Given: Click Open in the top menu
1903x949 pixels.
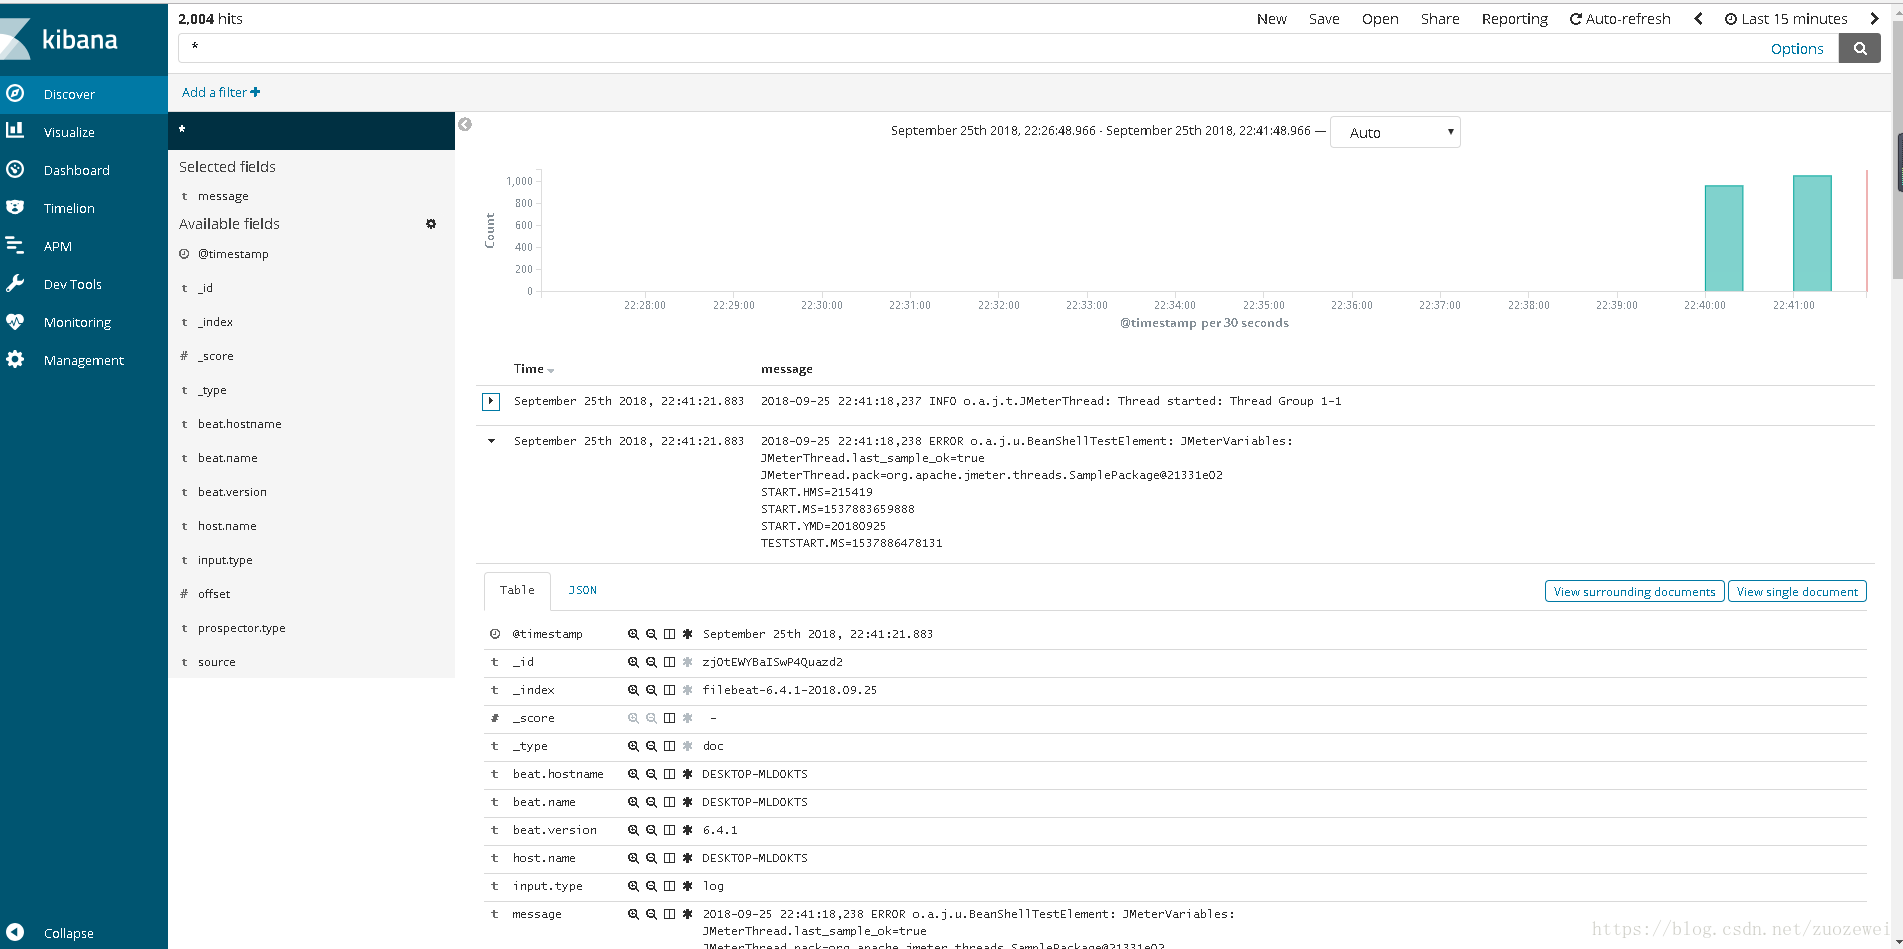Looking at the screenshot, I should [1380, 19].
